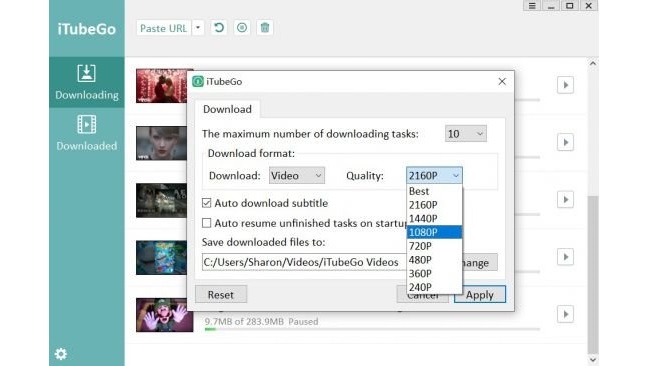The height and width of the screenshot is (366, 652).
Task: Choose 1080P in the quality list
Action: tap(434, 232)
